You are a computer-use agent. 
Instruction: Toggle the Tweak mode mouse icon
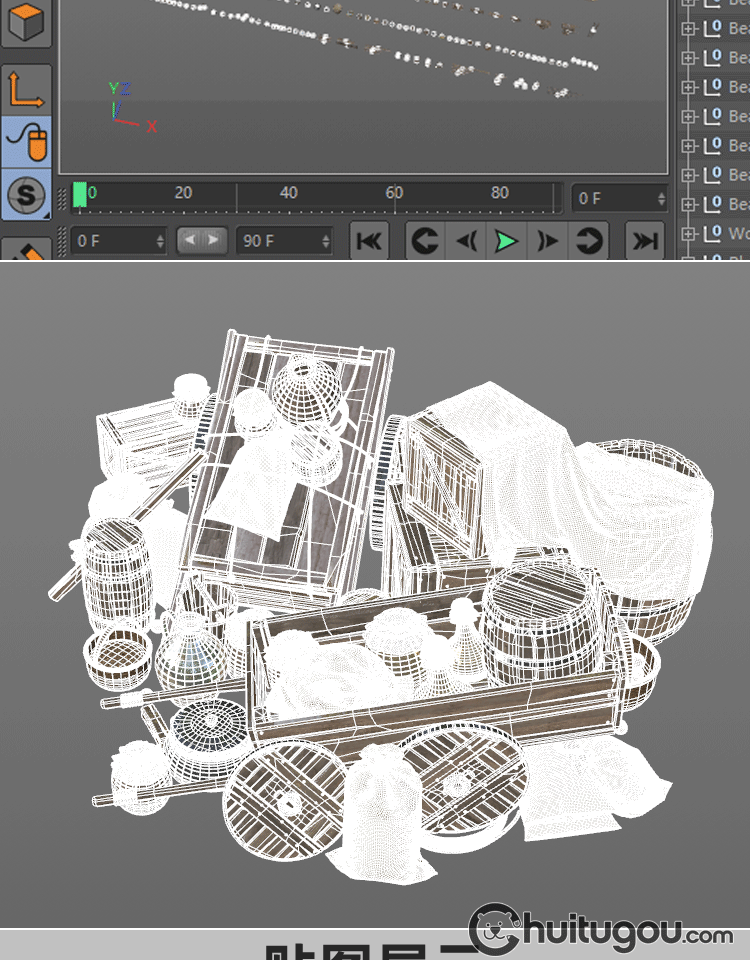tap(26, 141)
